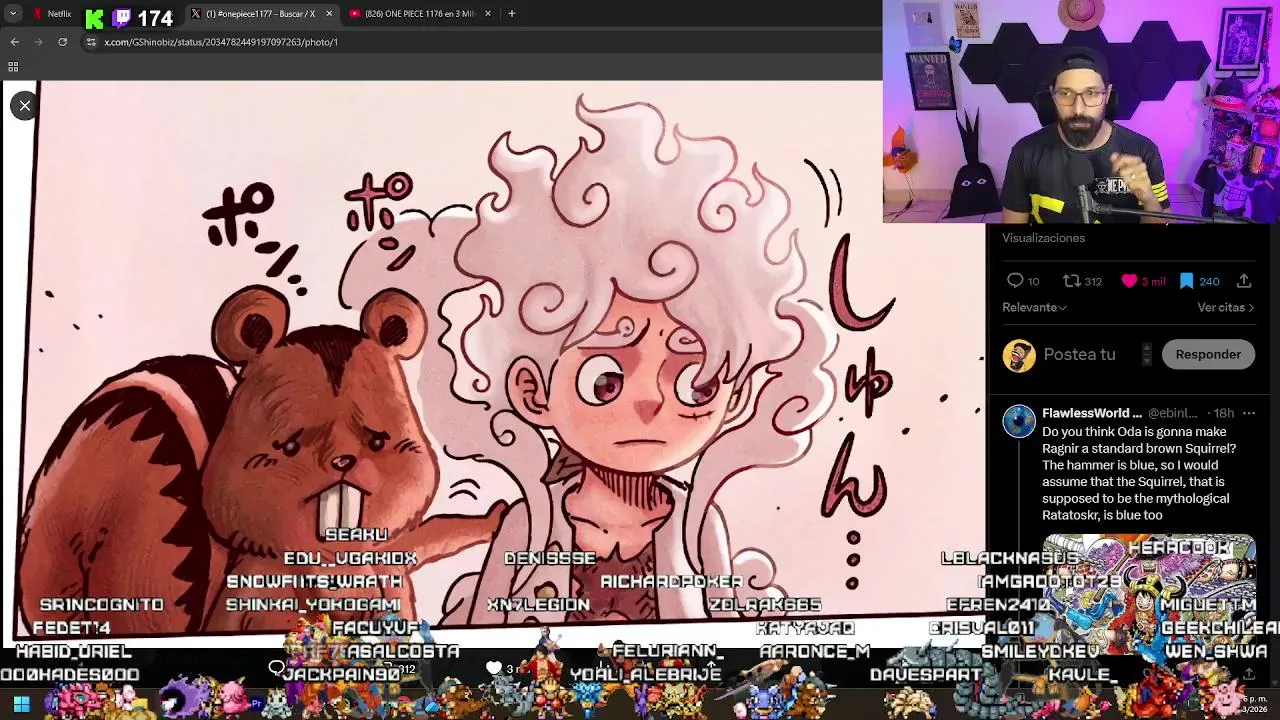Close the ONE PIECE 1176 YouTube tab
This screenshot has height=720, width=1280.
tap(488, 14)
